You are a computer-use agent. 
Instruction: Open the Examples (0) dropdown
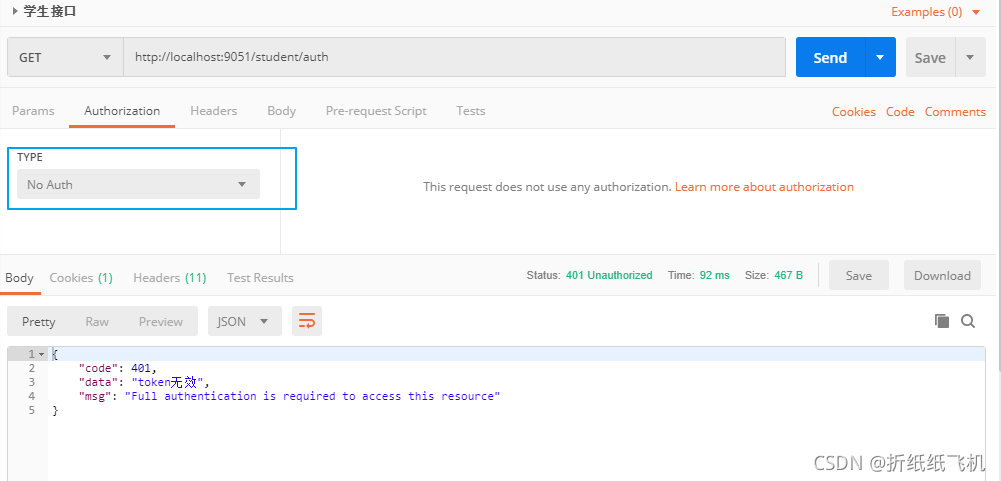pos(935,11)
